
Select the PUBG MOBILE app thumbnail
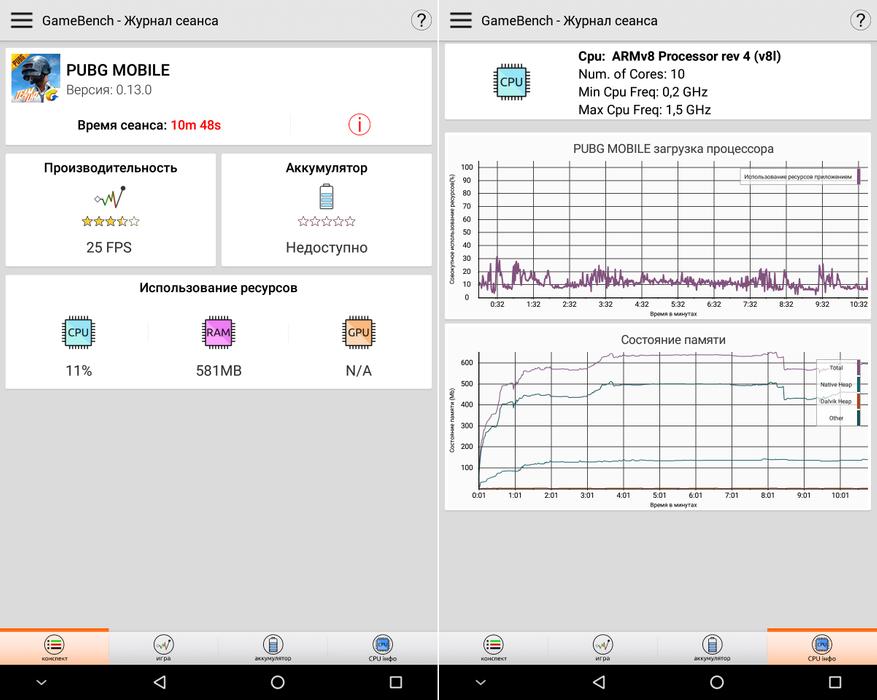coord(35,78)
